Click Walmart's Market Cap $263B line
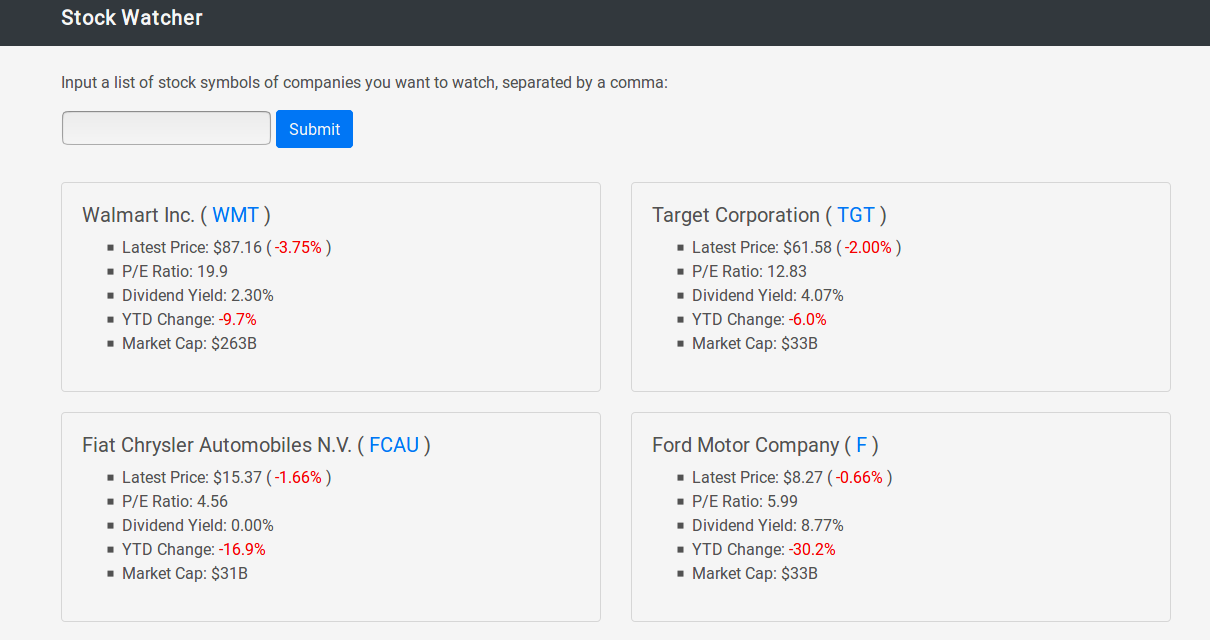Screen dimensions: 1210x640 190,343
